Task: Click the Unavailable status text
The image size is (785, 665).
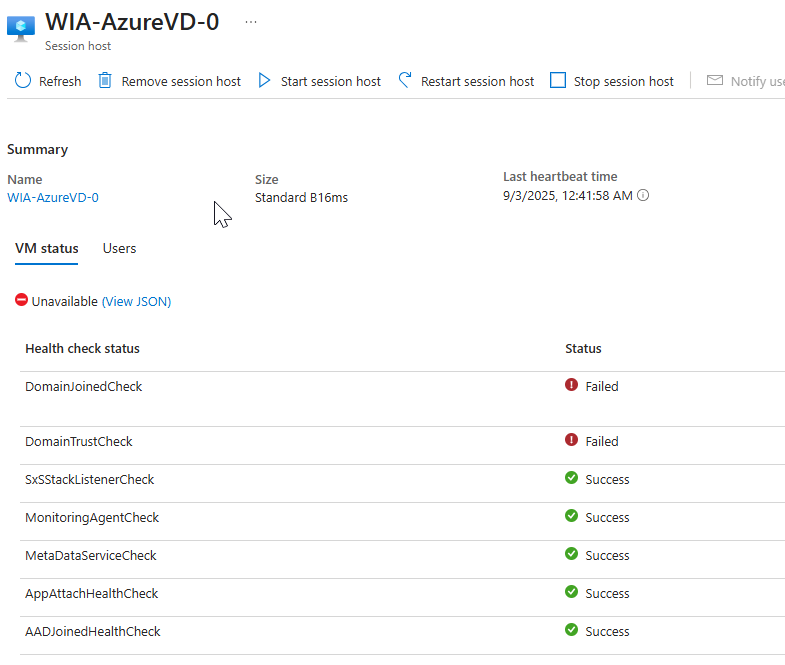Action: (x=65, y=301)
